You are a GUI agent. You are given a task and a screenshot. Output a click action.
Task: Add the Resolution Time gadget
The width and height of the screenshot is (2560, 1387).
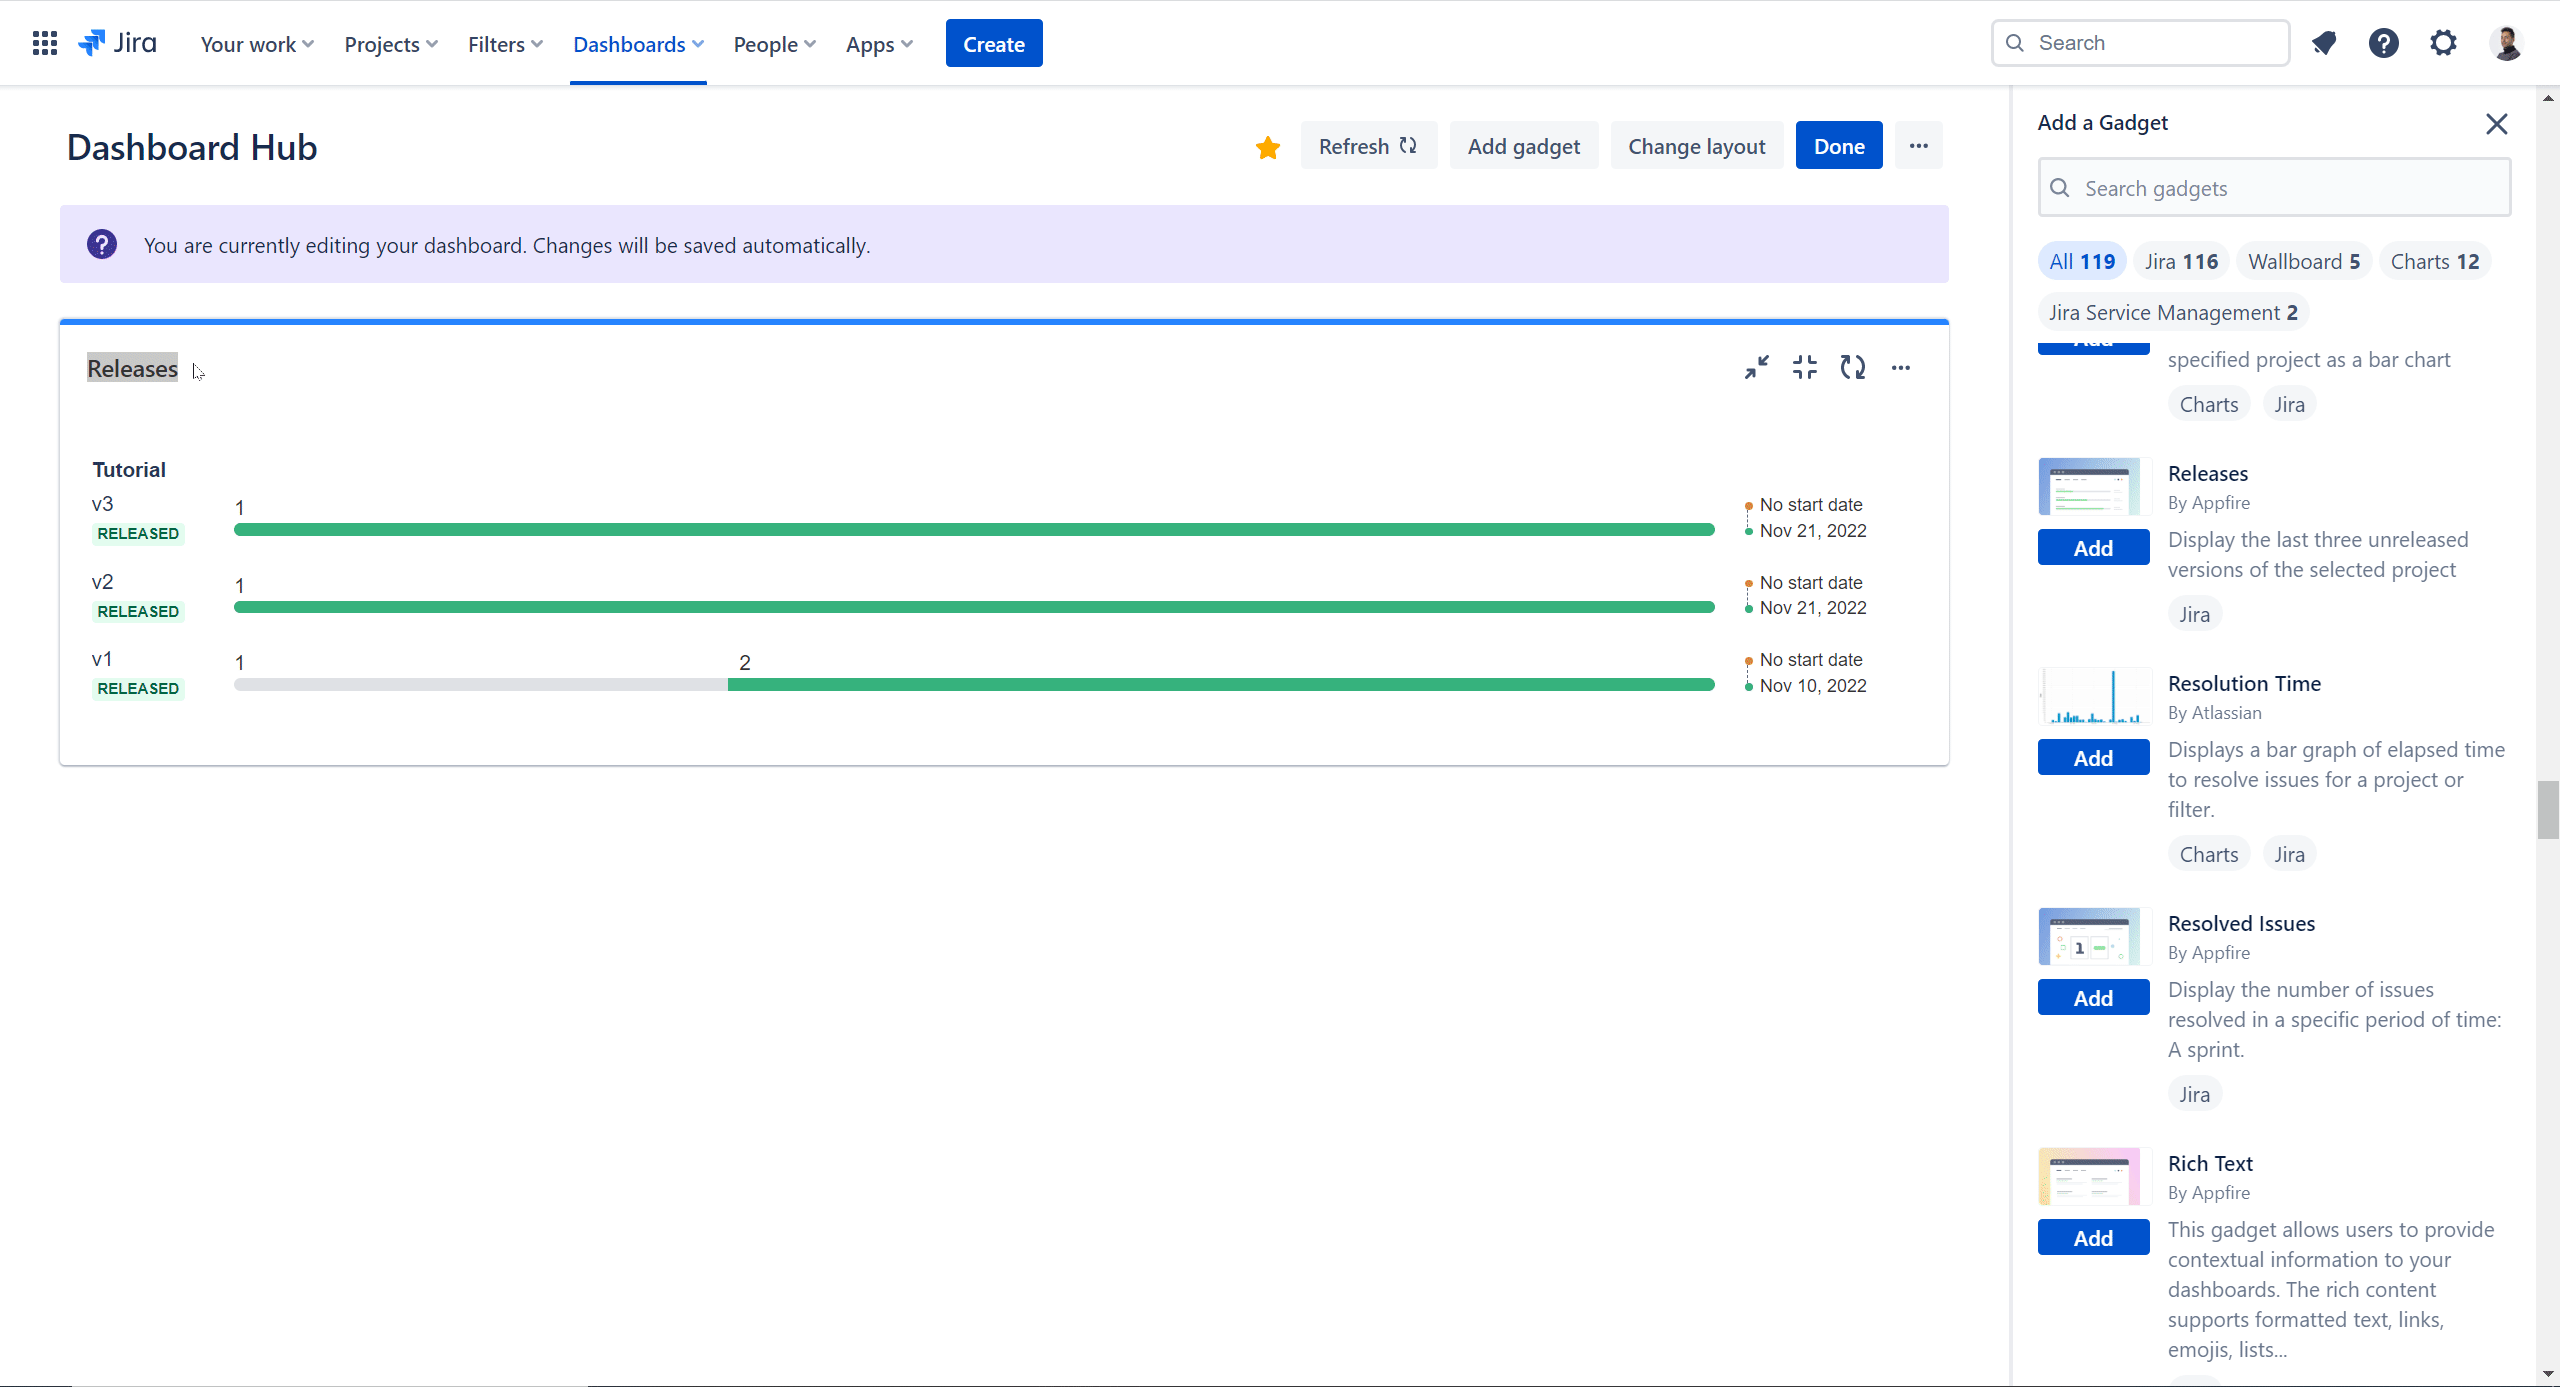tap(2093, 758)
